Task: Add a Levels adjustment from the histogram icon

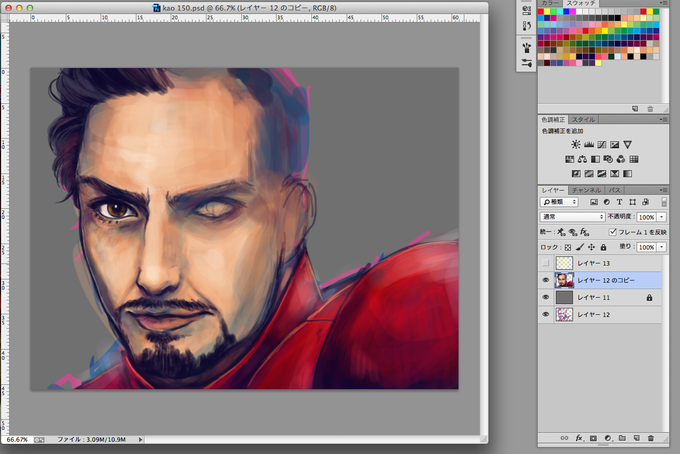Action: [588, 145]
